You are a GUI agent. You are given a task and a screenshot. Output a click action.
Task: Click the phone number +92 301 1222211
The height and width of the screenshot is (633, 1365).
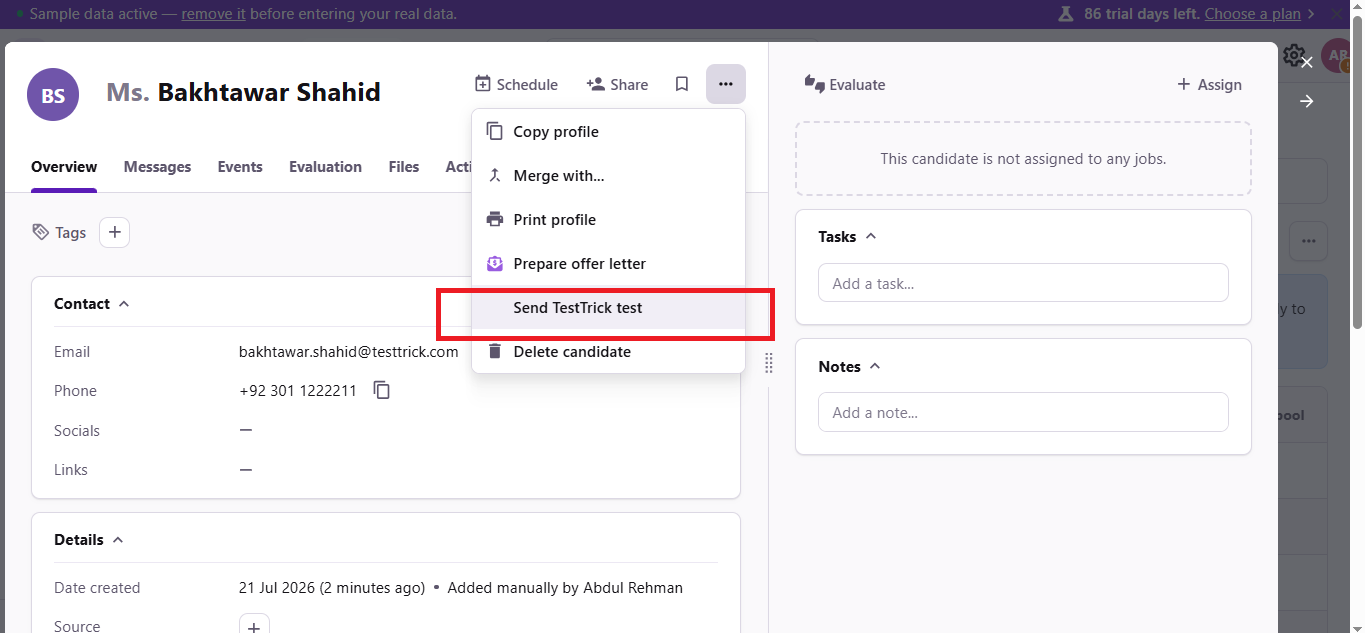[298, 391]
